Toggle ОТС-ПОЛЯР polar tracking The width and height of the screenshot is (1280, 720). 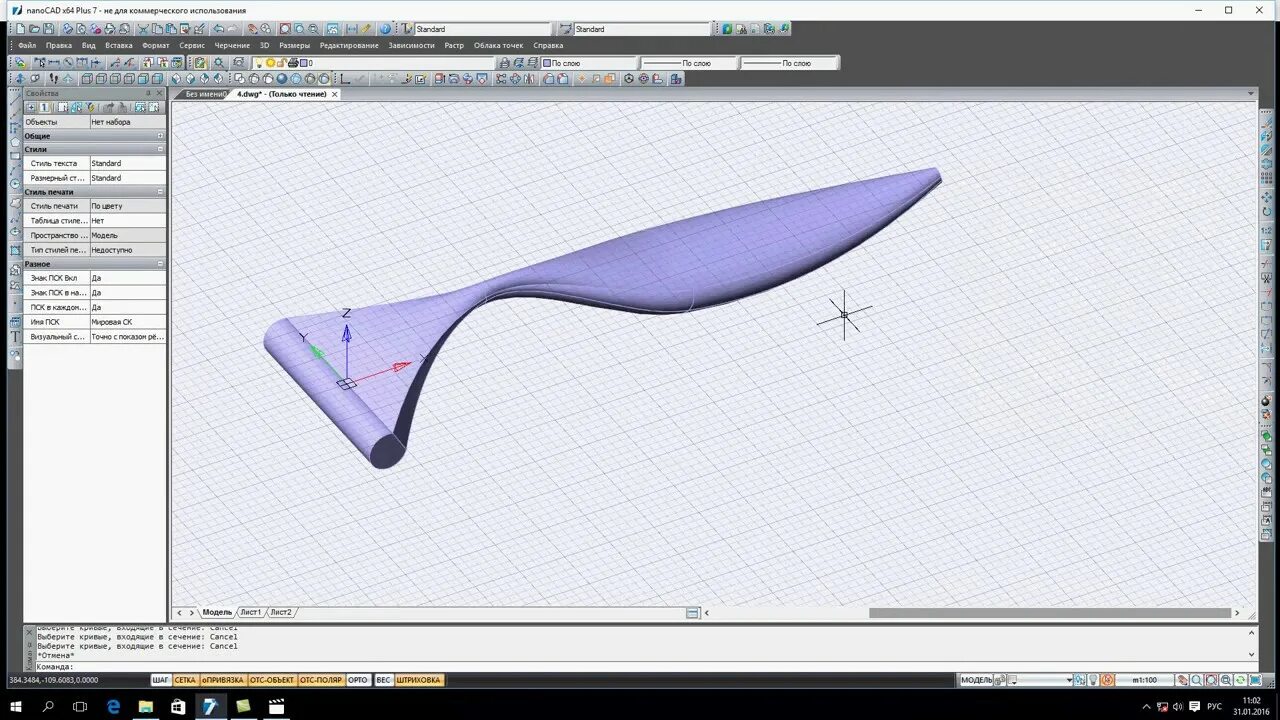coord(321,680)
